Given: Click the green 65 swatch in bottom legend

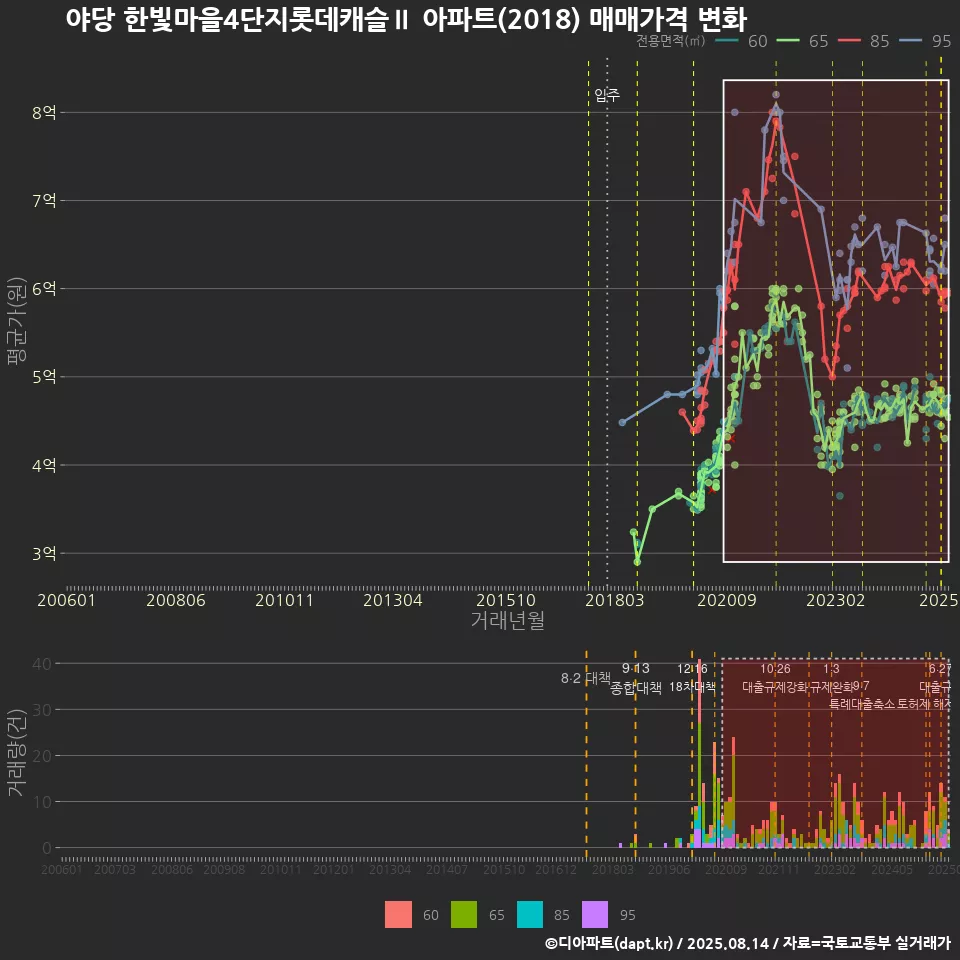Looking at the screenshot, I should tap(464, 915).
